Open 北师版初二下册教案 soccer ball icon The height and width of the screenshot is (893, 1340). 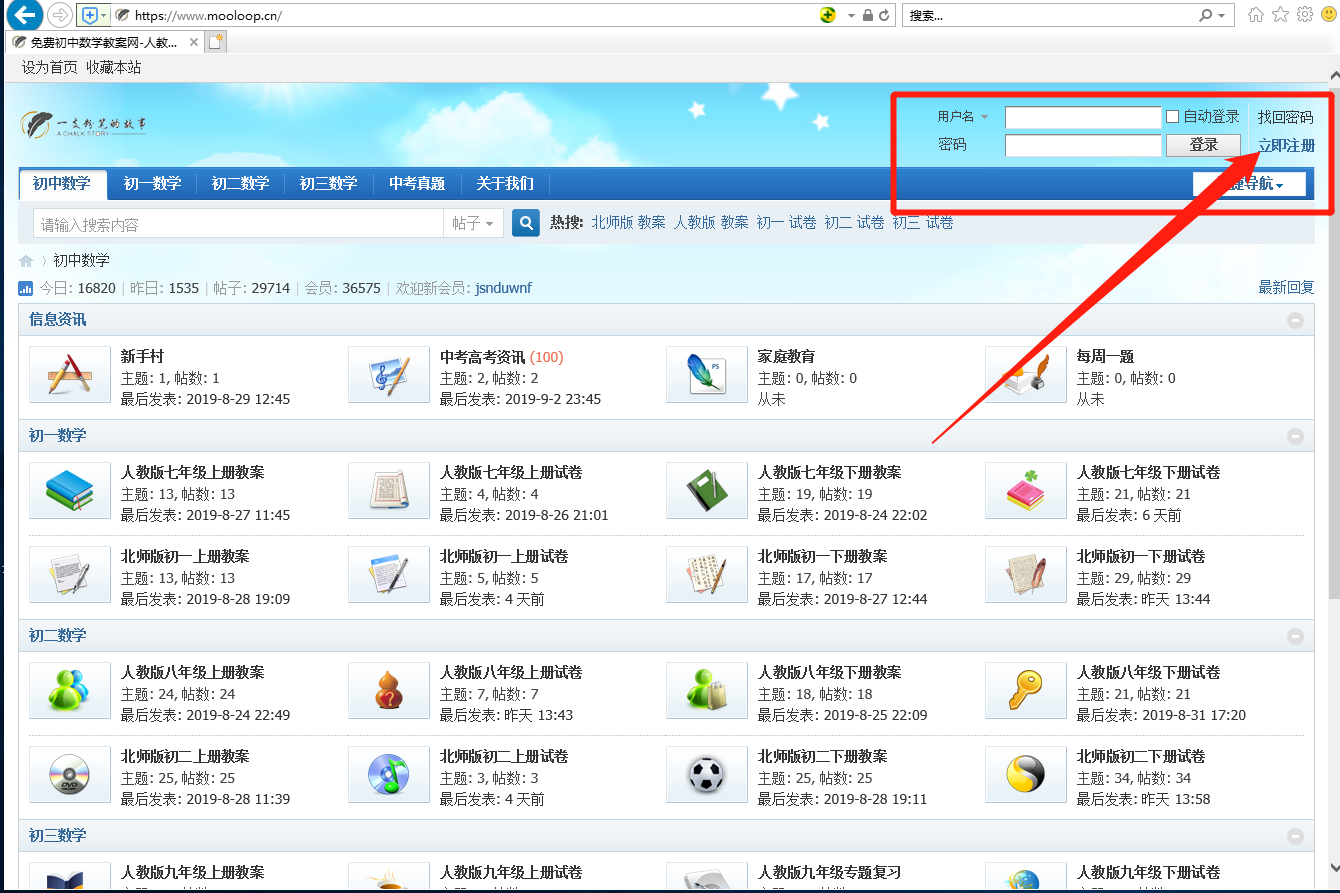point(707,775)
